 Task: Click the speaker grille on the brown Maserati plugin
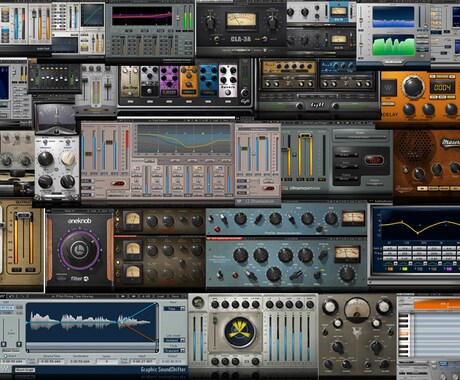(416, 145)
